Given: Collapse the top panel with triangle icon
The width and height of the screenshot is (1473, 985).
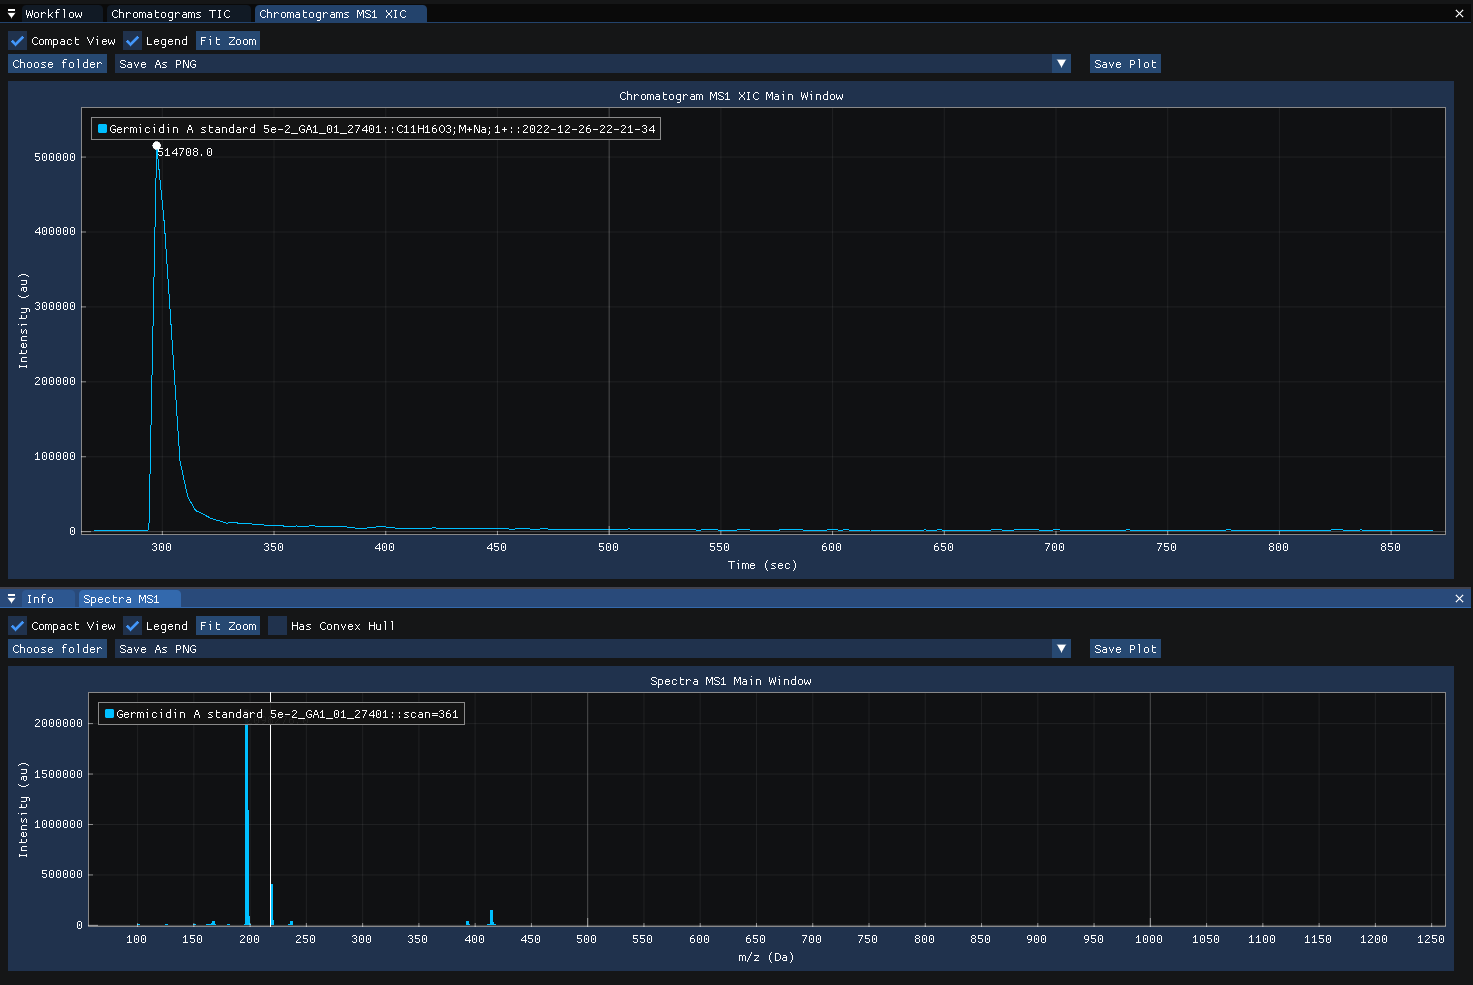Looking at the screenshot, I should click(11, 14).
